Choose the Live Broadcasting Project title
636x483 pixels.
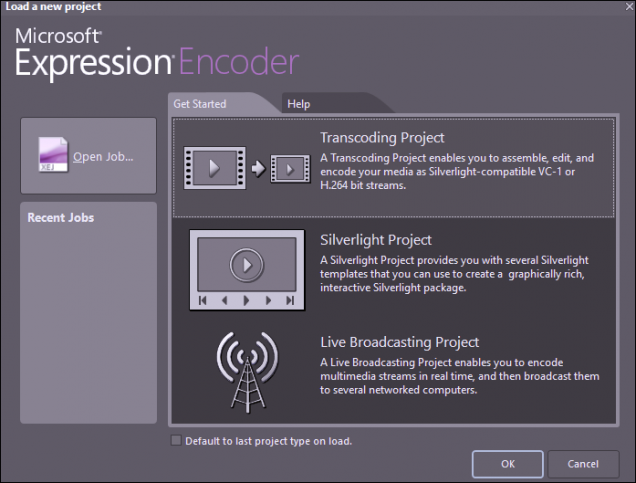click(400, 342)
